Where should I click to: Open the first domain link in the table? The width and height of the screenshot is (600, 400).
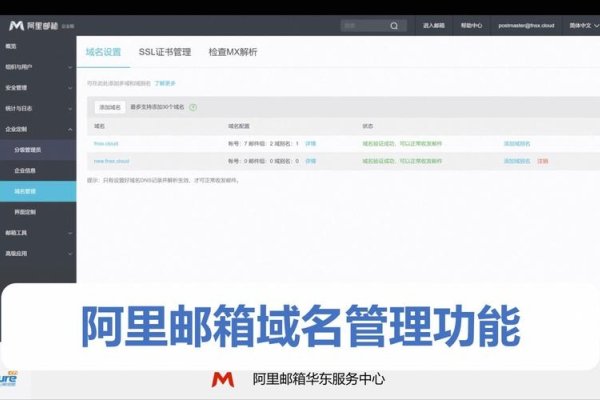[x=106, y=144]
